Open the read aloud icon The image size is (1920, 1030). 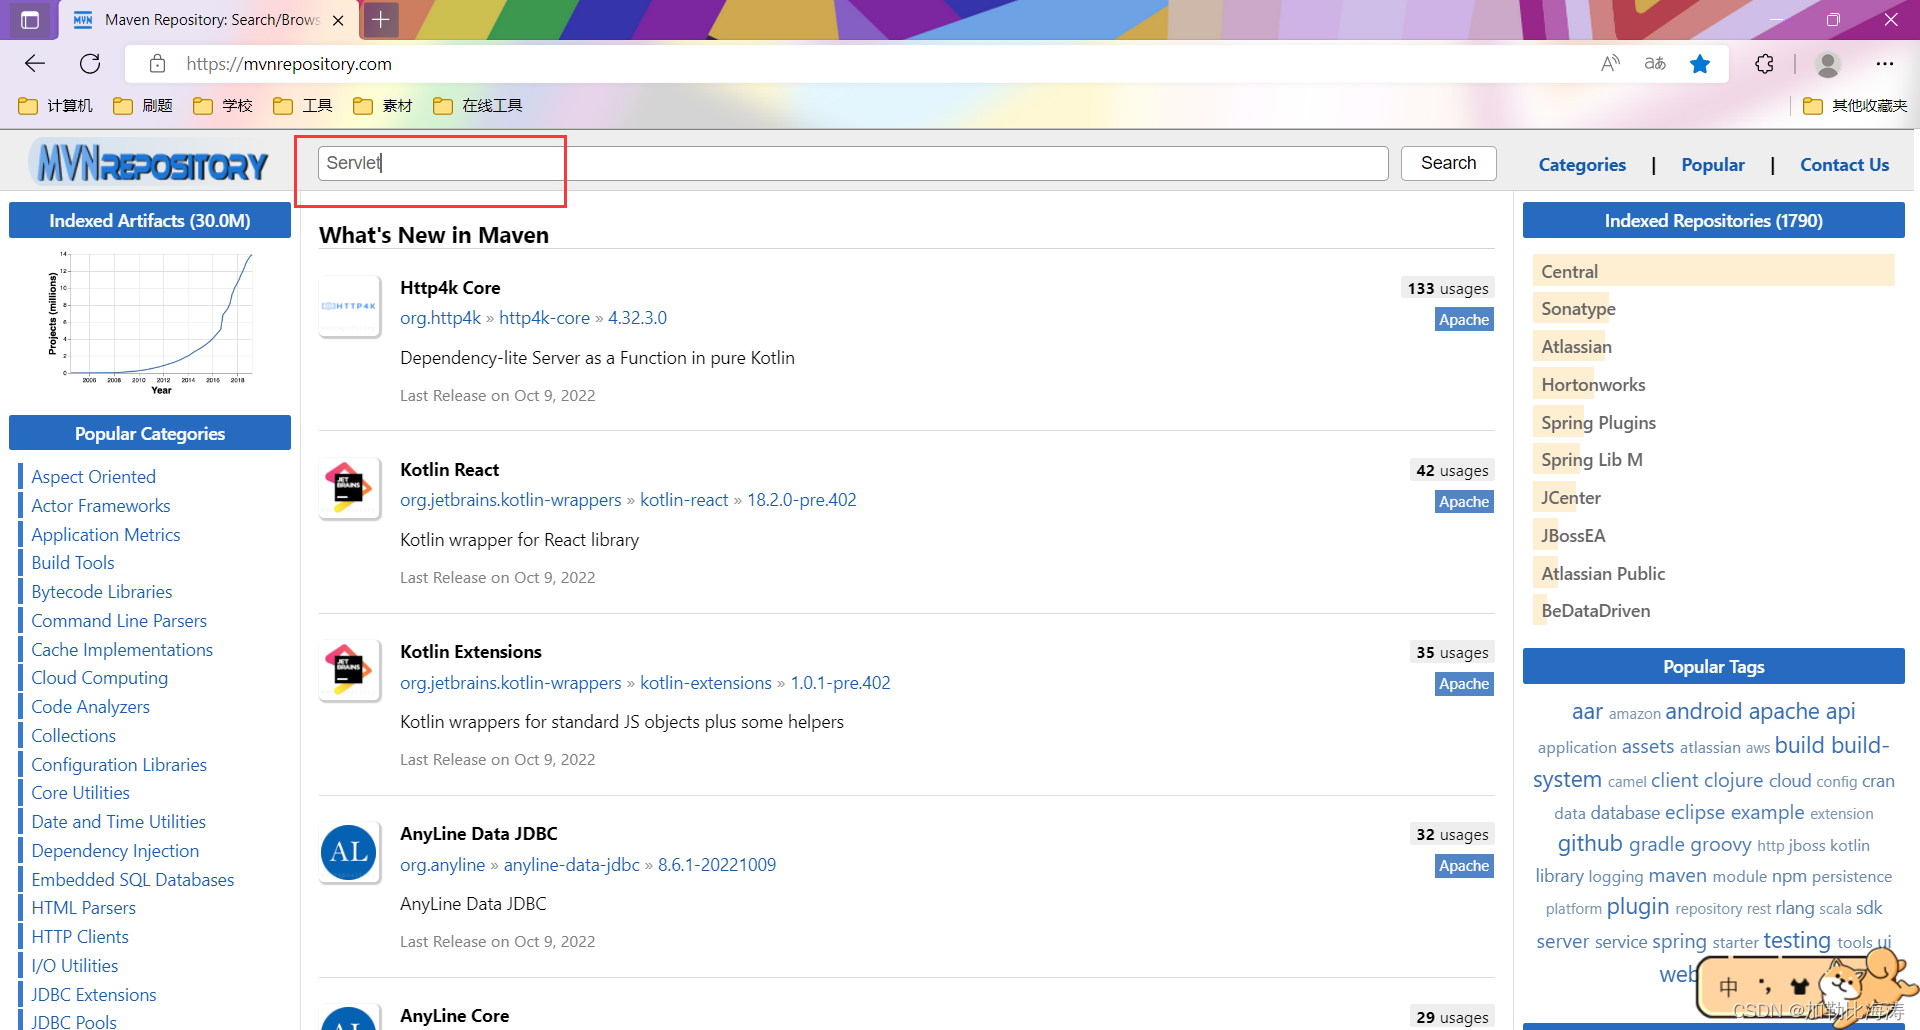pyautogui.click(x=1610, y=64)
